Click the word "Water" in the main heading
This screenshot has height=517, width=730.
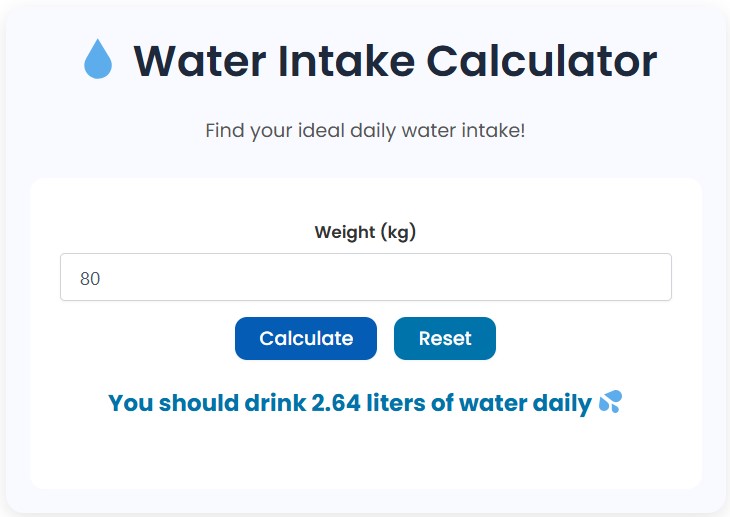tap(198, 60)
